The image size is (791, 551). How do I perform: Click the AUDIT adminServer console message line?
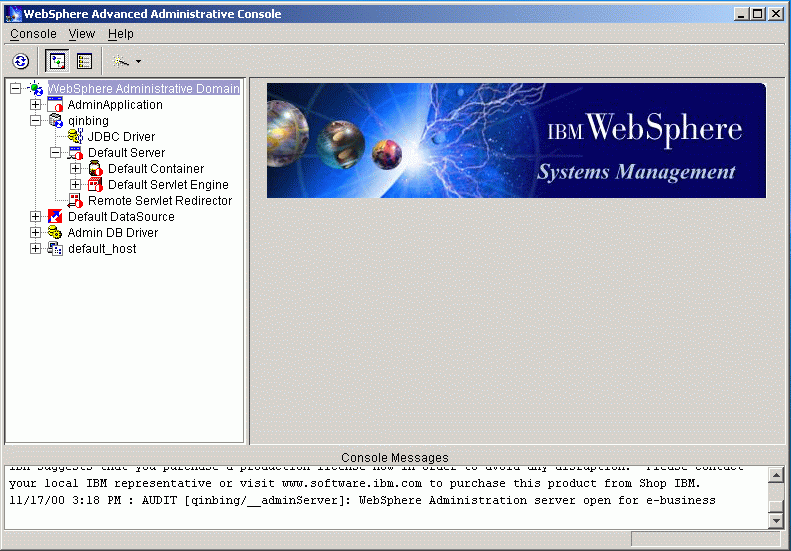tap(362, 500)
